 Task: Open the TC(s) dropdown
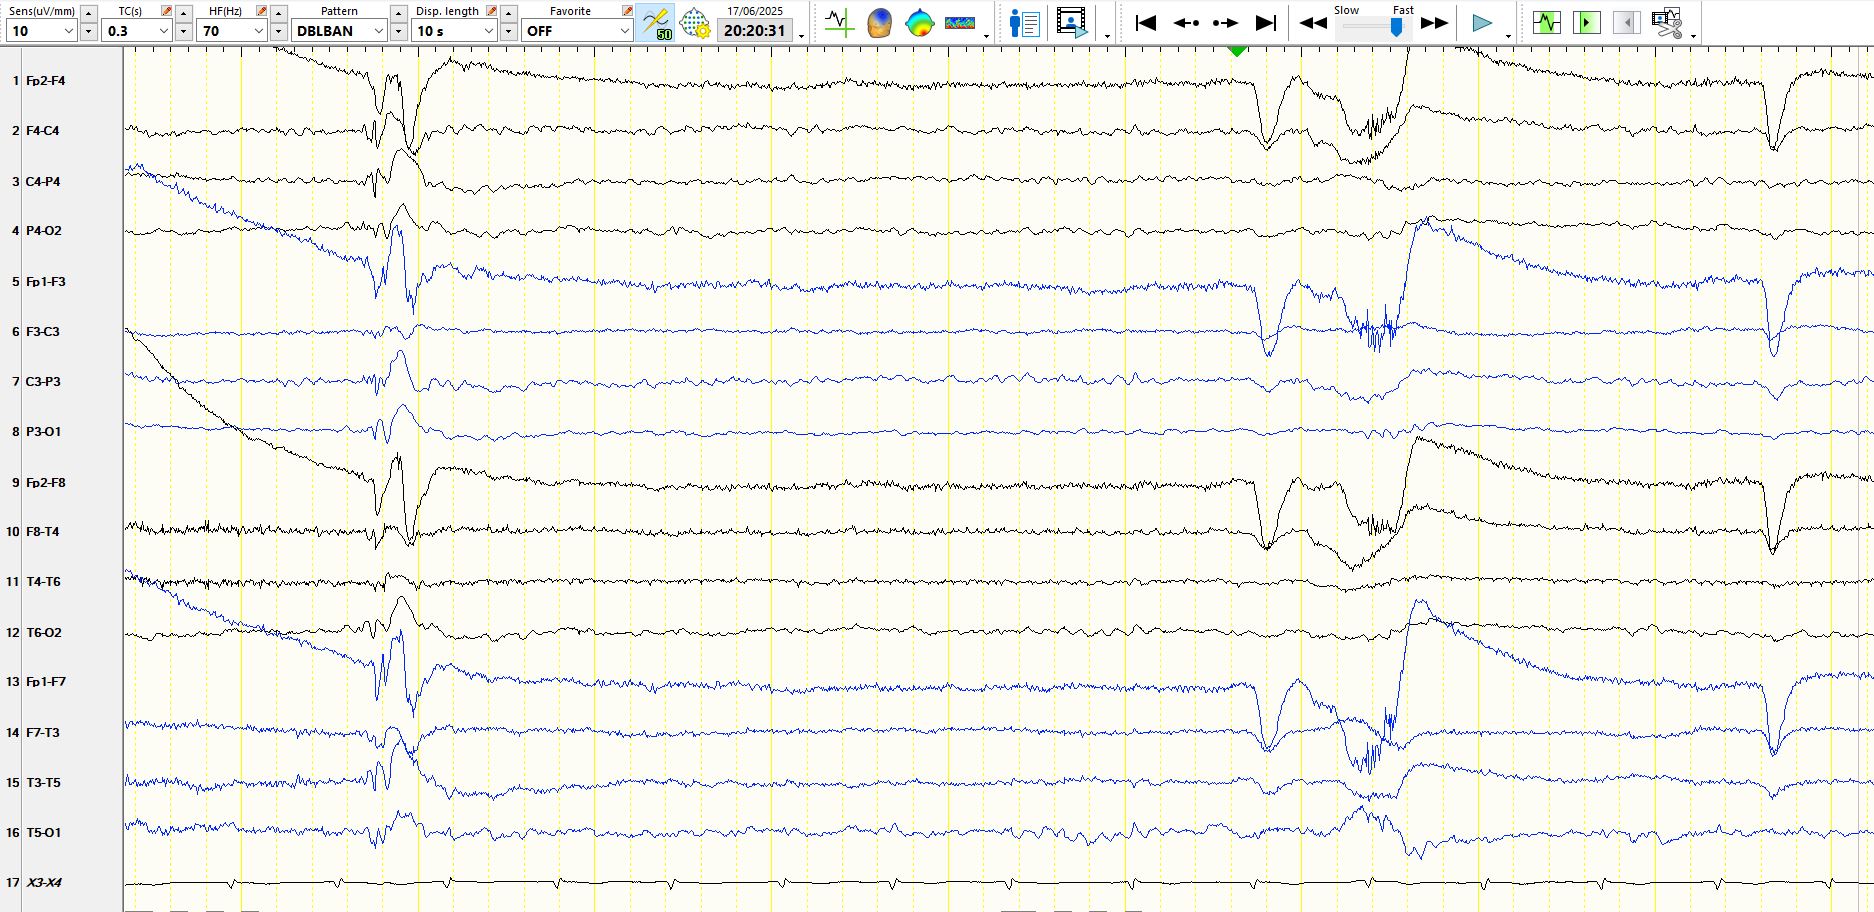(137, 31)
